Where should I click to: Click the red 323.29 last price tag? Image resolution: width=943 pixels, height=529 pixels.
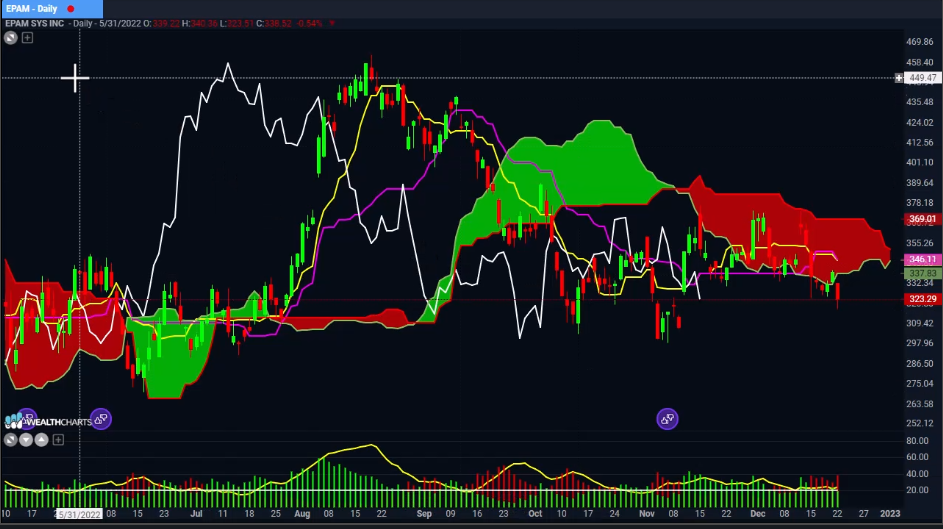pos(923,299)
